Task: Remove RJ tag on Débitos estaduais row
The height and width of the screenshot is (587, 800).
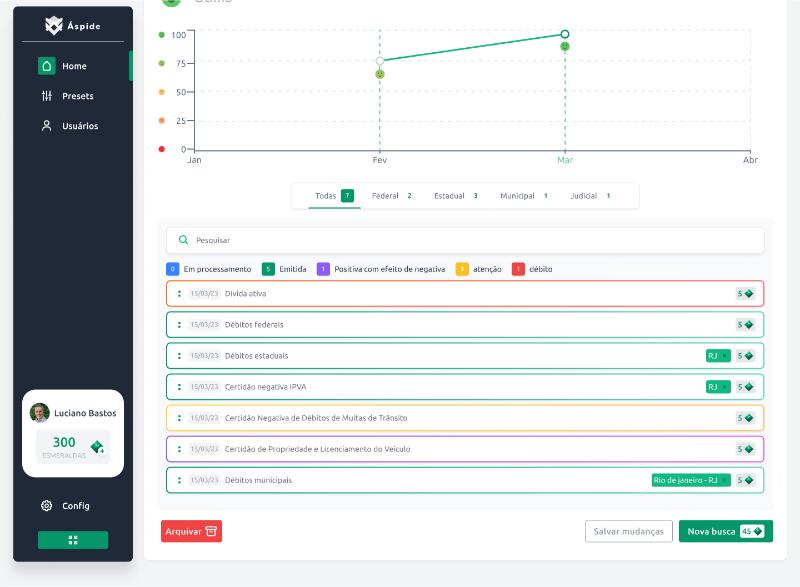Action: click(724, 356)
